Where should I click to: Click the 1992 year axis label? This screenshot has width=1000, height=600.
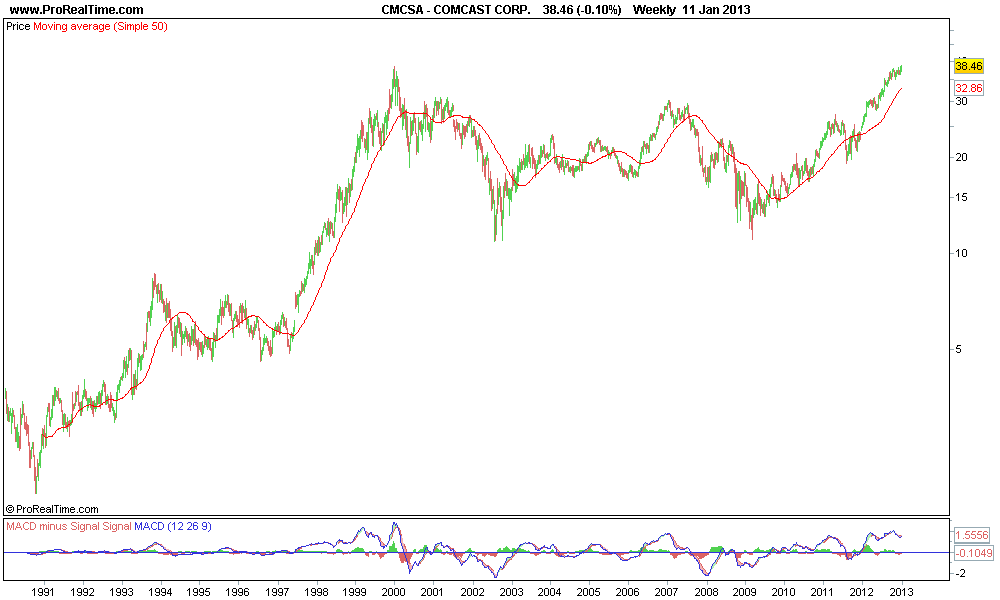(x=82, y=592)
